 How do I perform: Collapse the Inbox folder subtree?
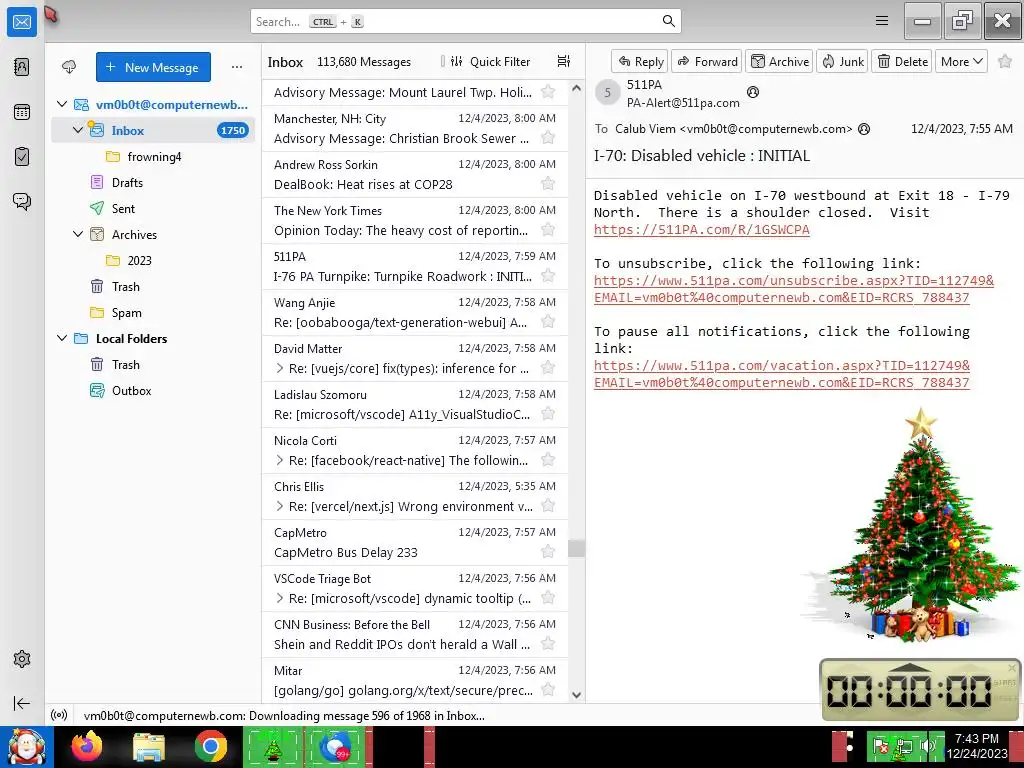pyautogui.click(x=78, y=130)
